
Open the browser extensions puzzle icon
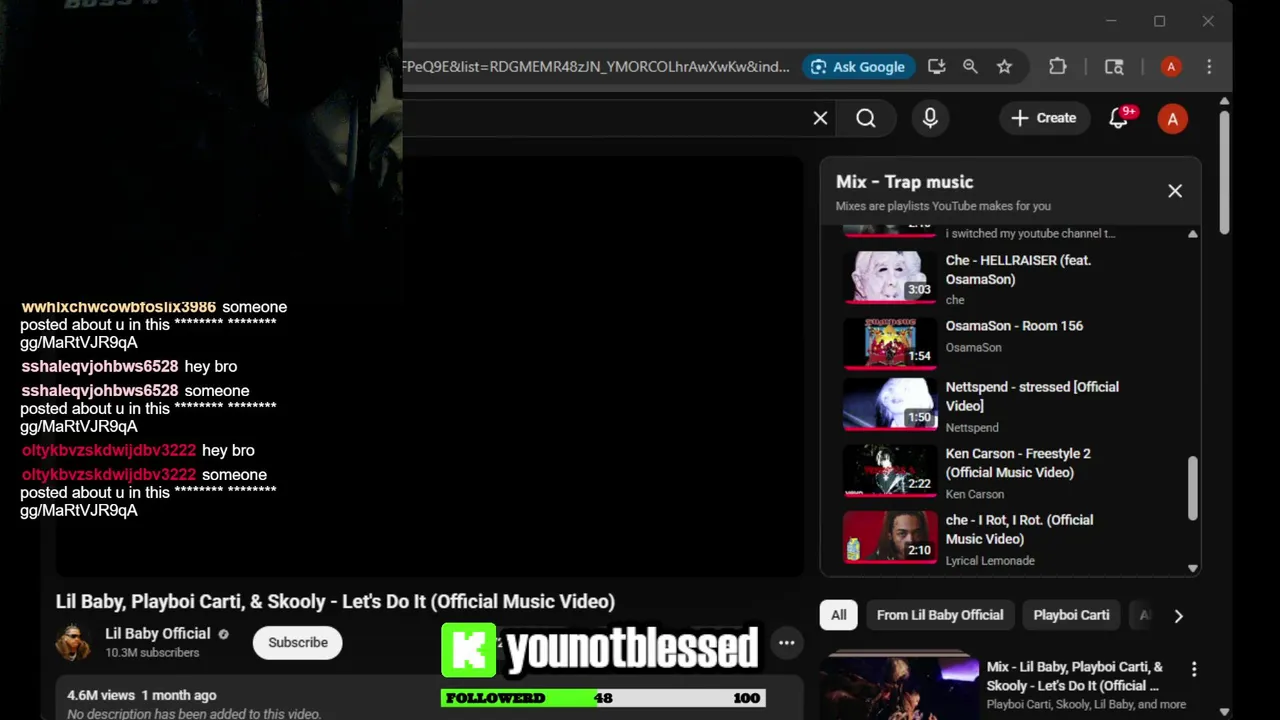tap(1058, 67)
